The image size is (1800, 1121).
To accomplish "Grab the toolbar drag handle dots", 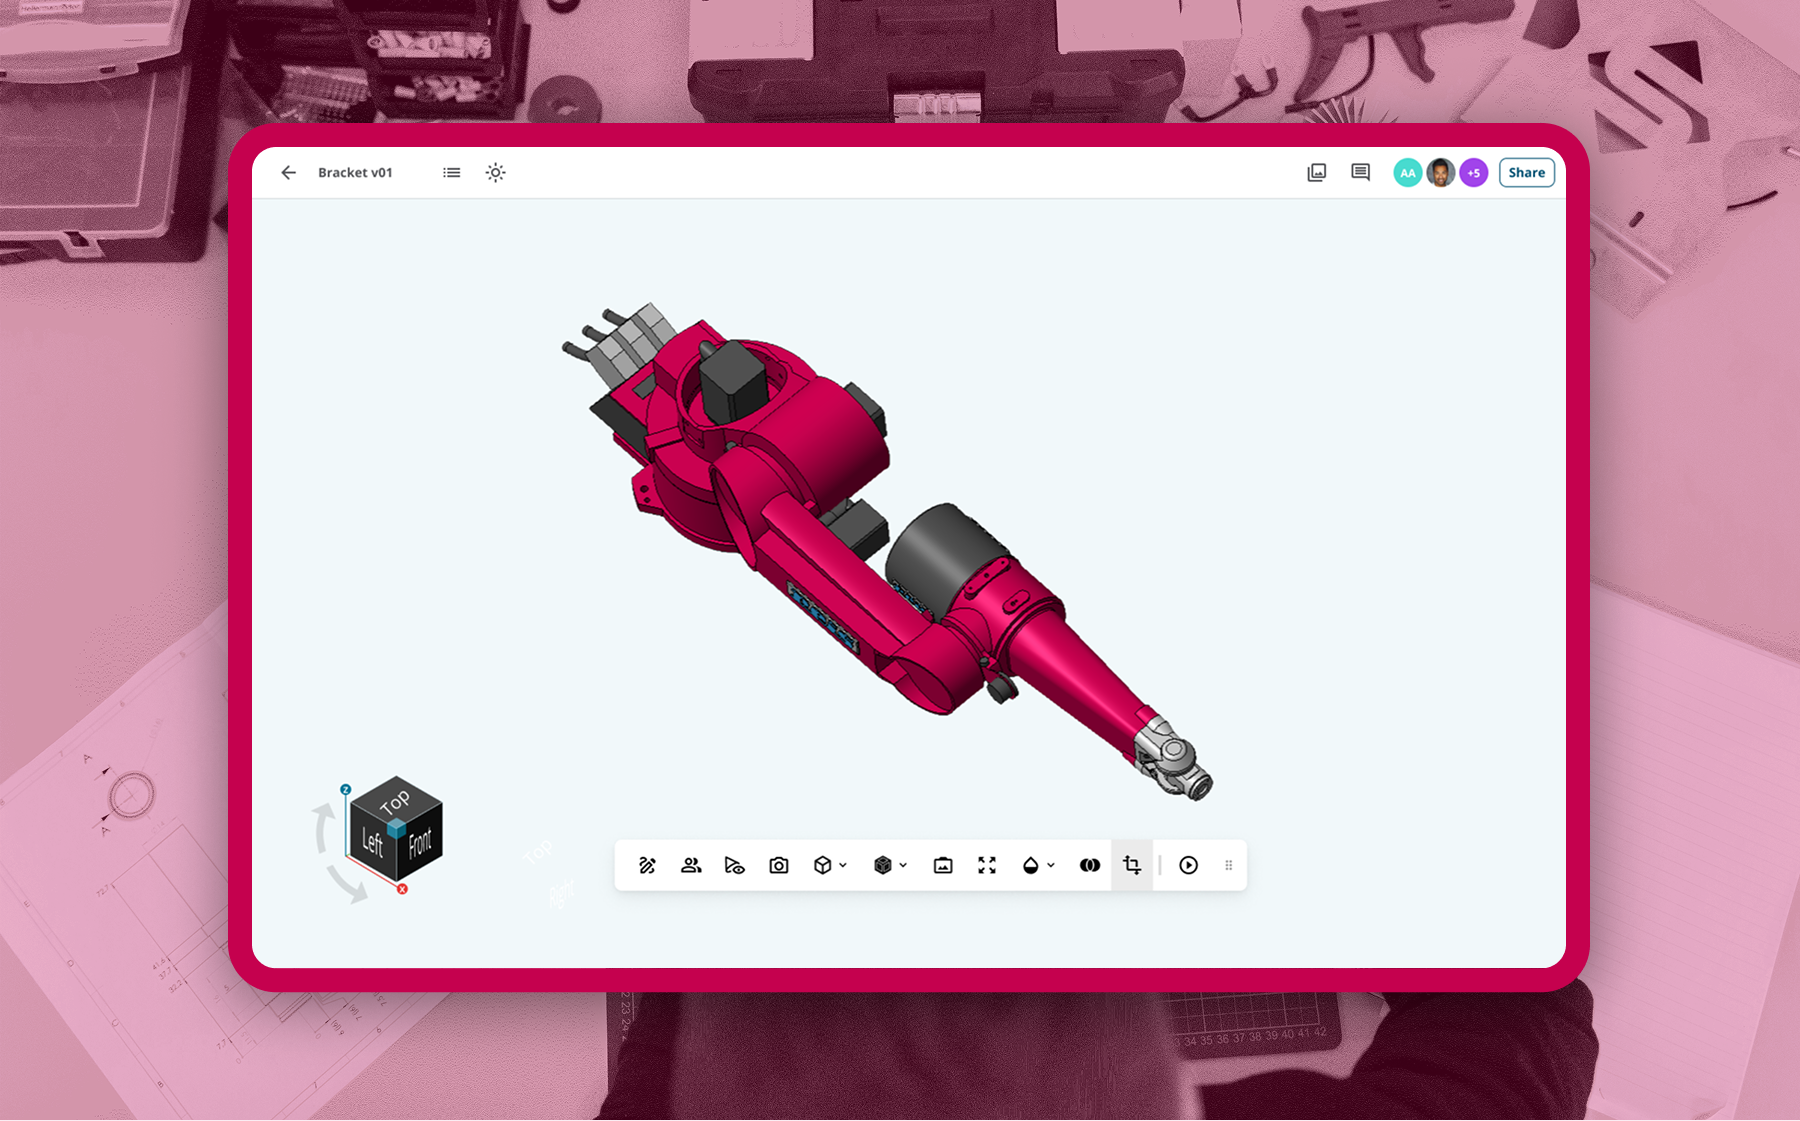I will [1229, 866].
